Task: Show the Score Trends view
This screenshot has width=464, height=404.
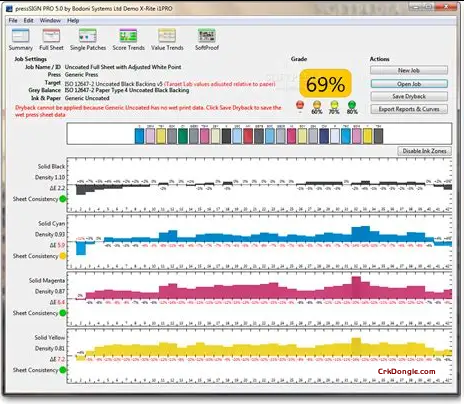Action: click(128, 40)
